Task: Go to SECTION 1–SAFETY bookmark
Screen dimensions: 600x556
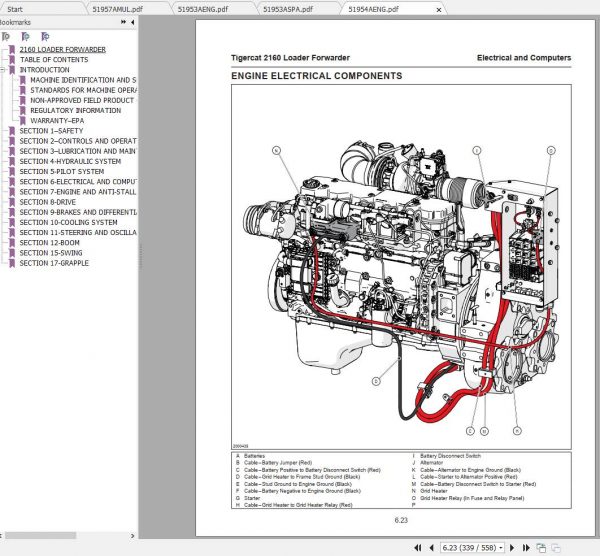Action: pos(51,130)
